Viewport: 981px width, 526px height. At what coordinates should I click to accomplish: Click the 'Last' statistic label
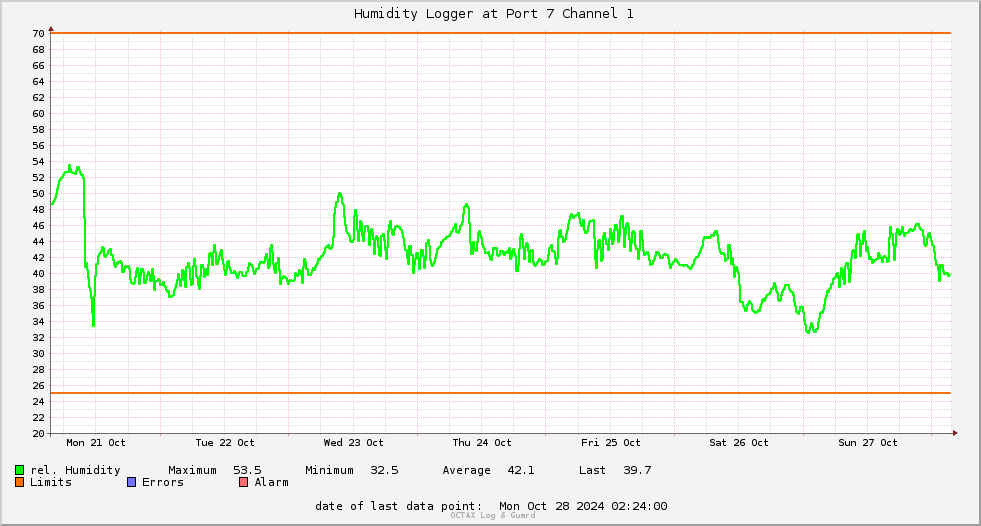(592, 470)
